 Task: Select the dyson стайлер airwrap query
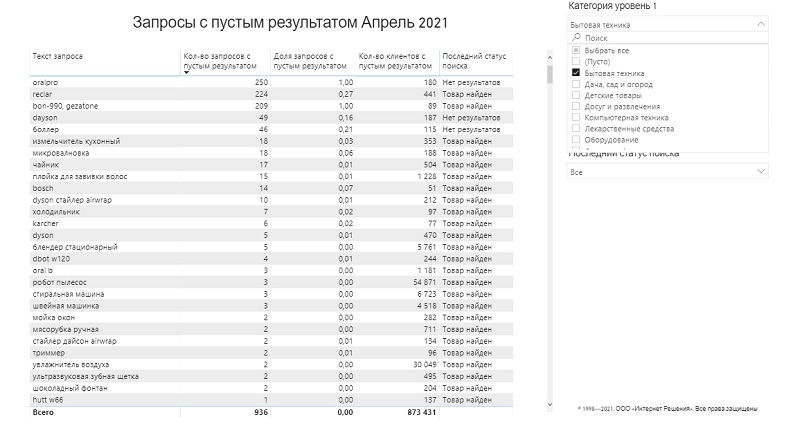(x=72, y=199)
